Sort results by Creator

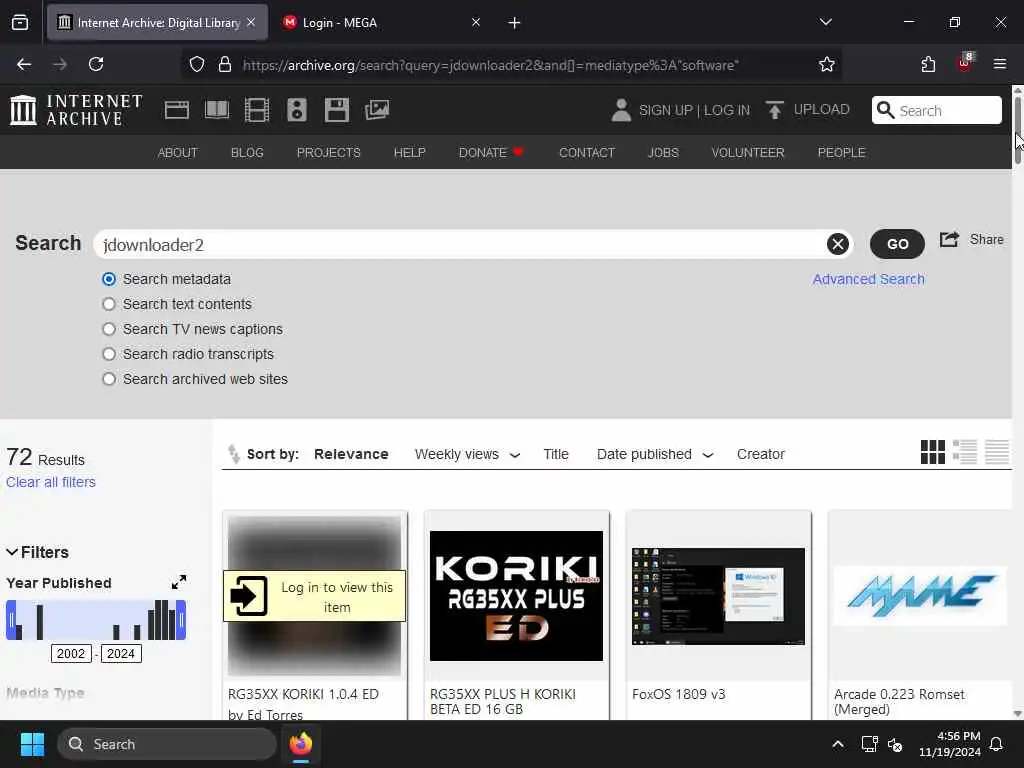760,454
